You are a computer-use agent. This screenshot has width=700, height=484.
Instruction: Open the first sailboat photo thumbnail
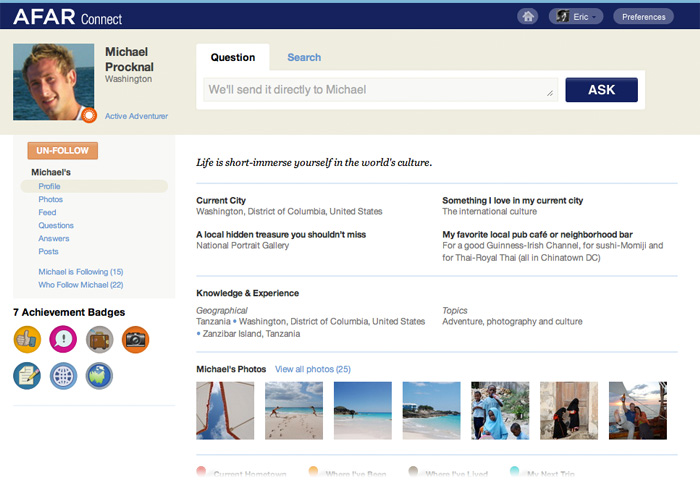point(225,410)
